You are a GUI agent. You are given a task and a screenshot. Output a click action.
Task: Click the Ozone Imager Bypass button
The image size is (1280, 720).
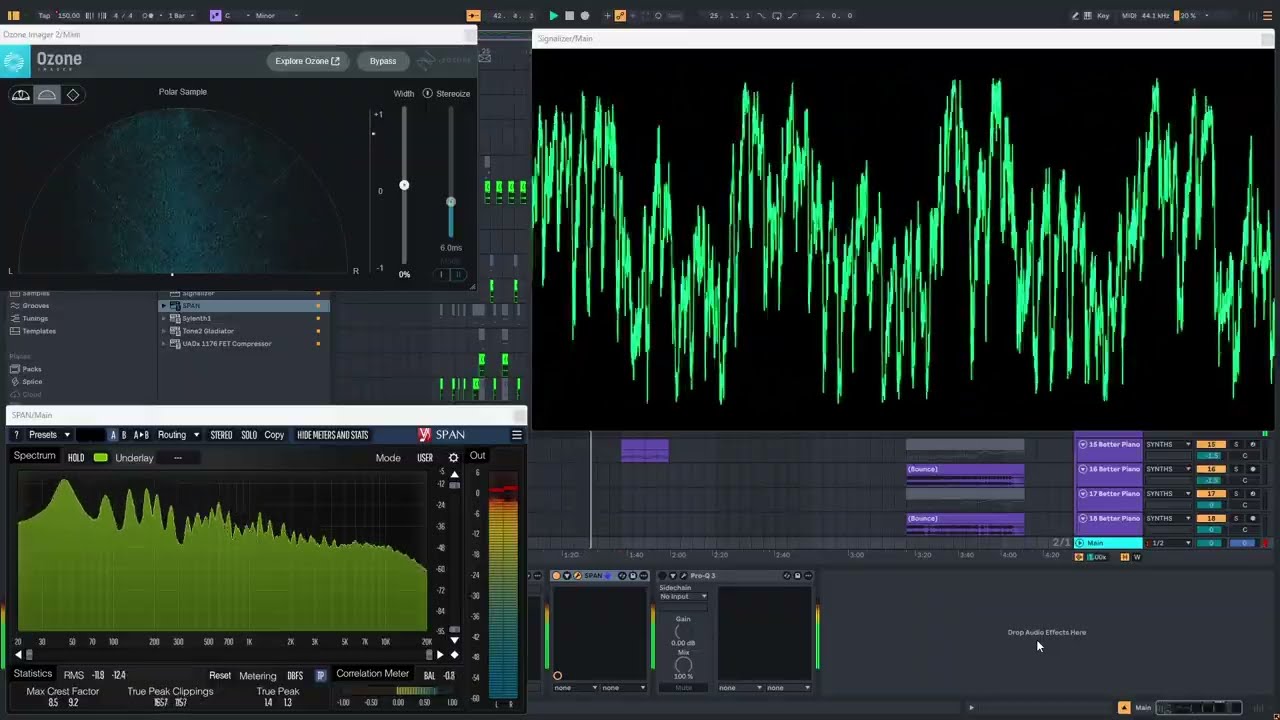click(383, 61)
